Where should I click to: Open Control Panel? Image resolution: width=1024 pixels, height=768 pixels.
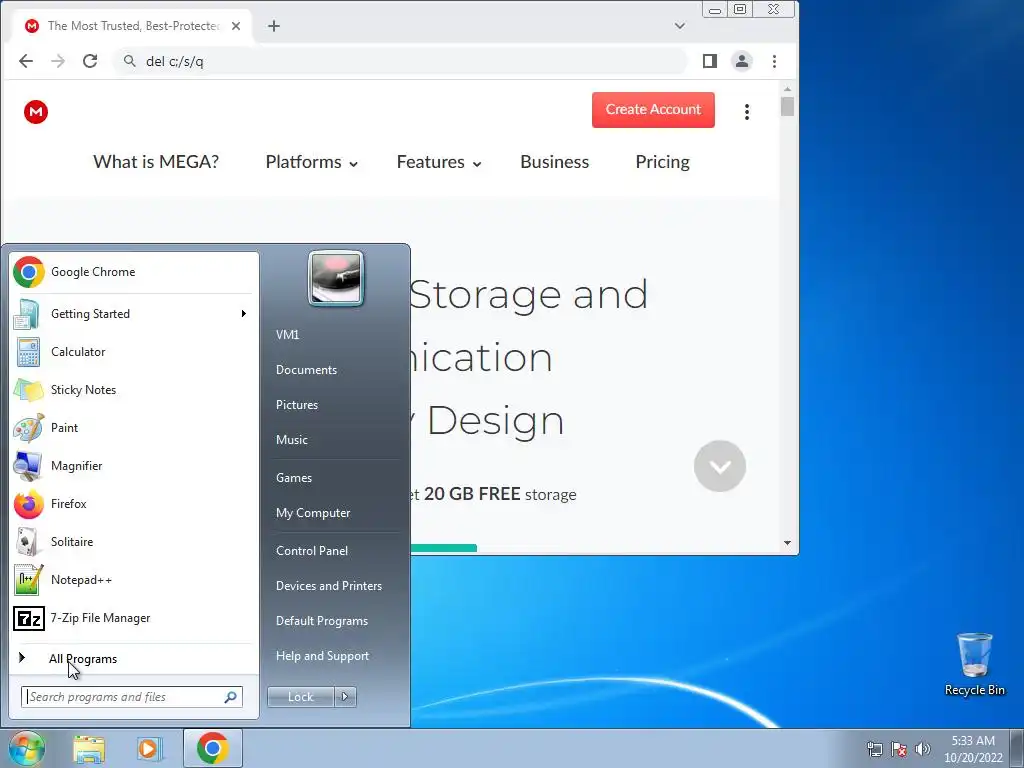312,551
